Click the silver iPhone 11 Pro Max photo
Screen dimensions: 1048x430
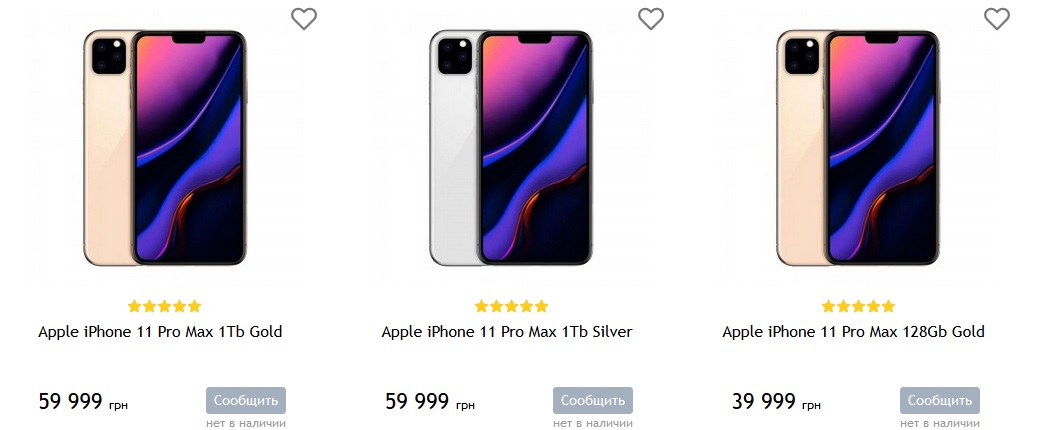(x=511, y=148)
